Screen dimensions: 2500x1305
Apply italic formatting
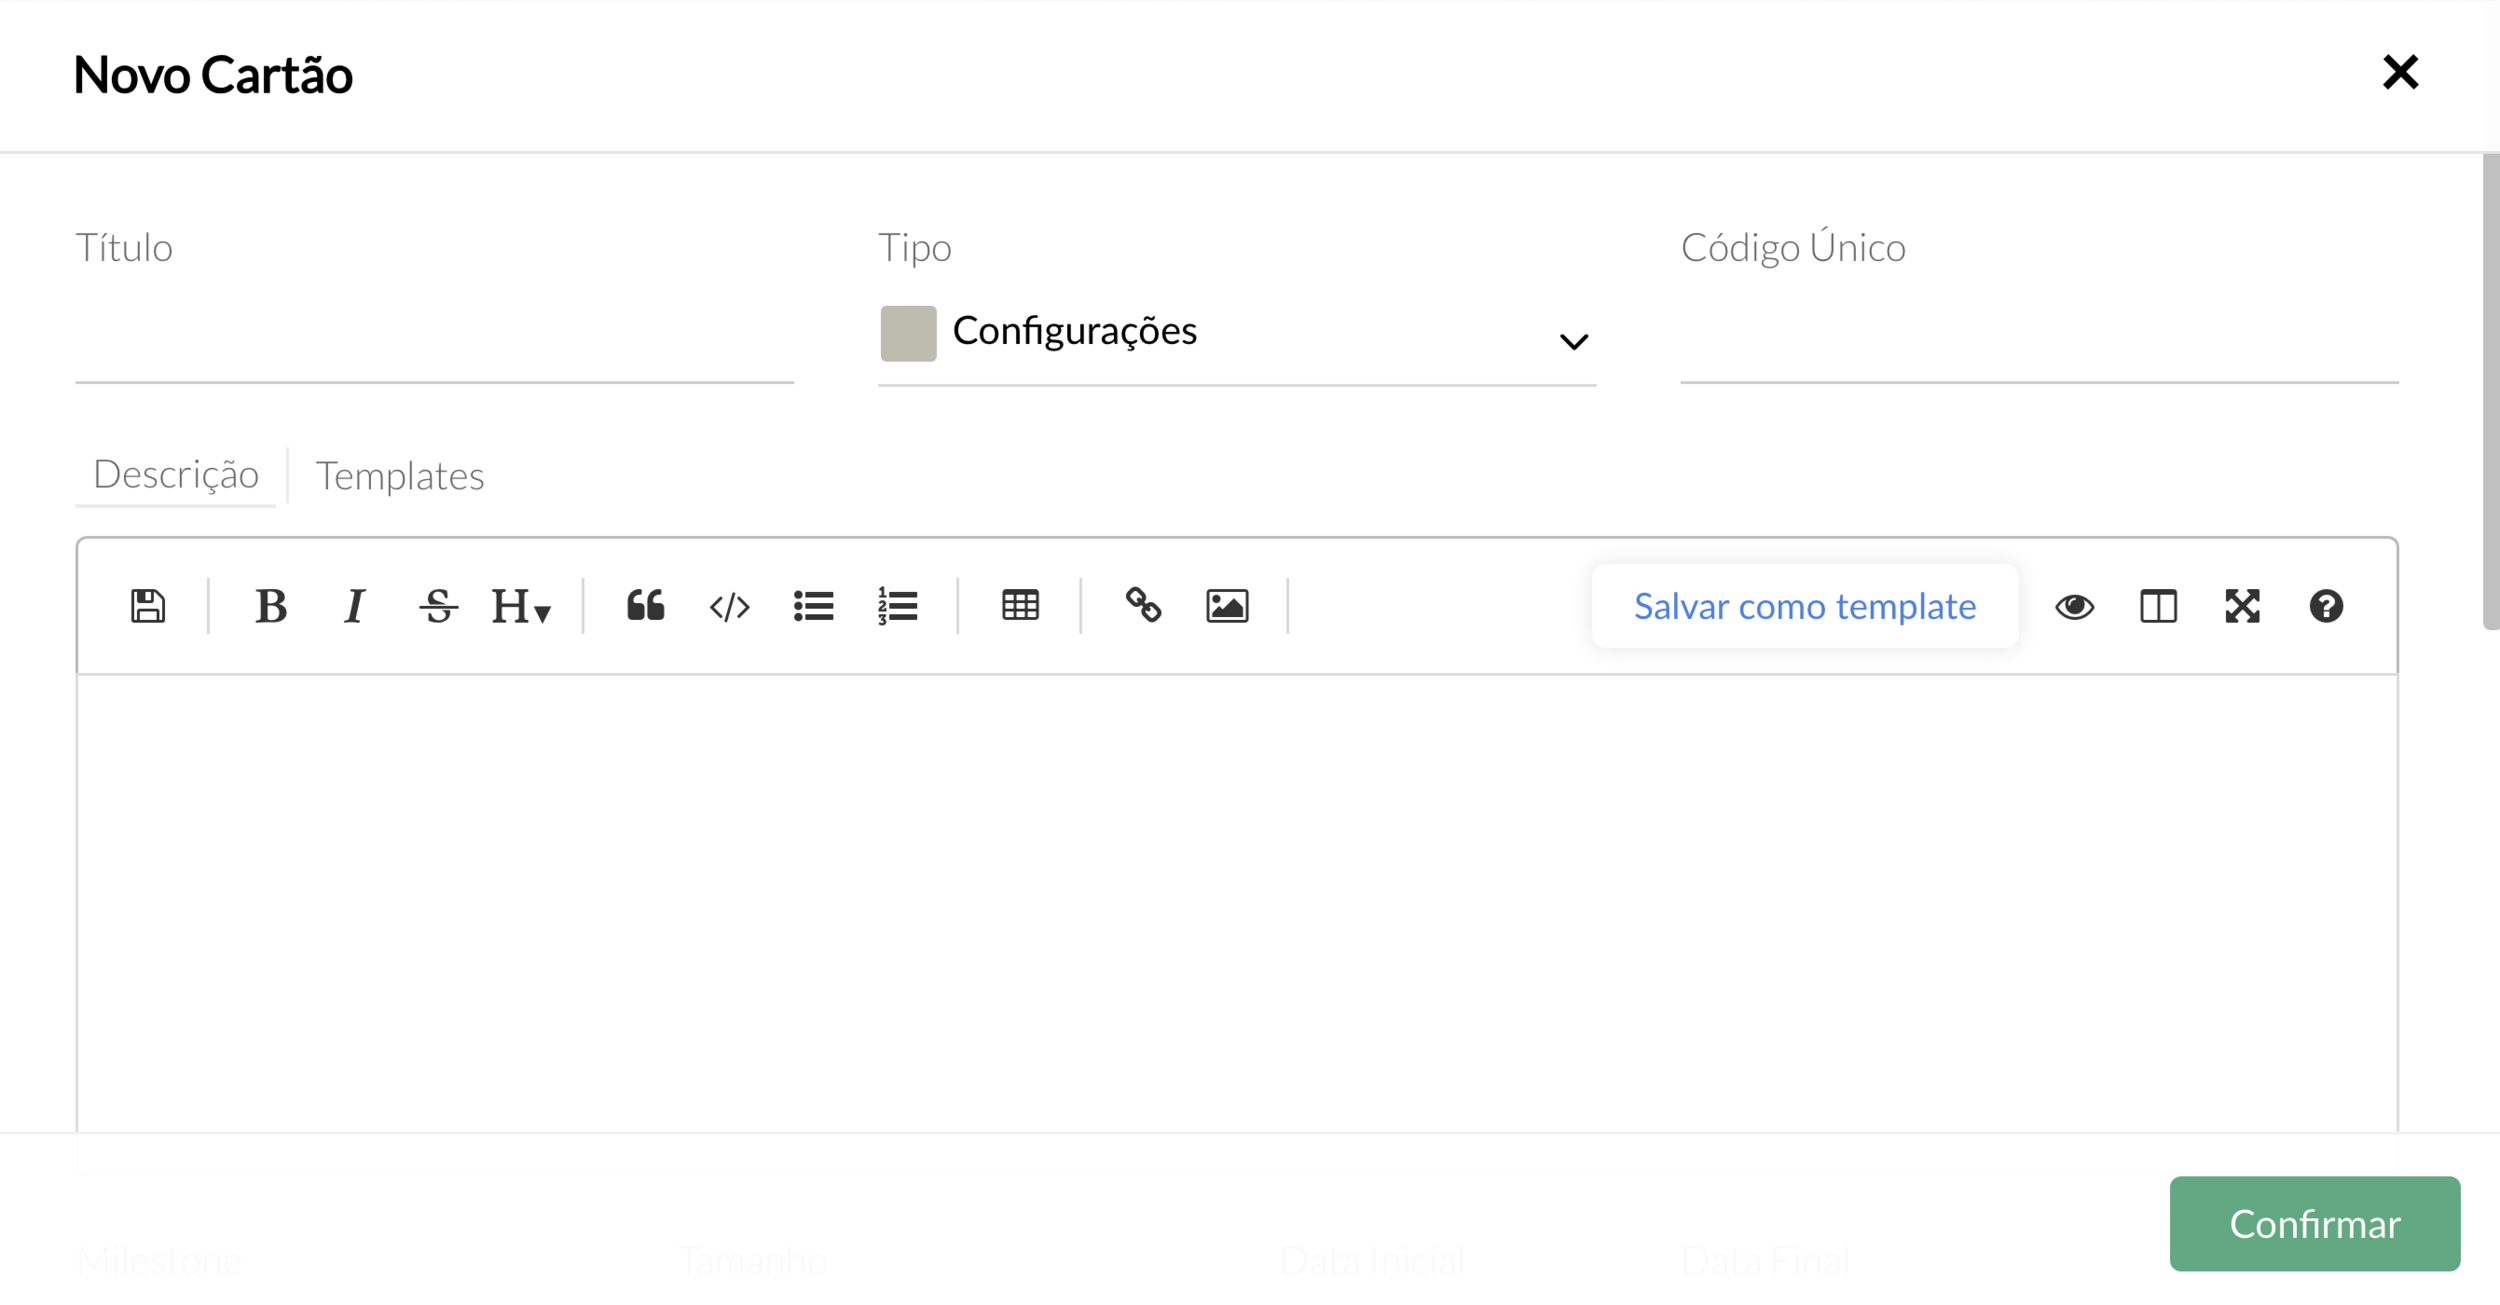354,606
